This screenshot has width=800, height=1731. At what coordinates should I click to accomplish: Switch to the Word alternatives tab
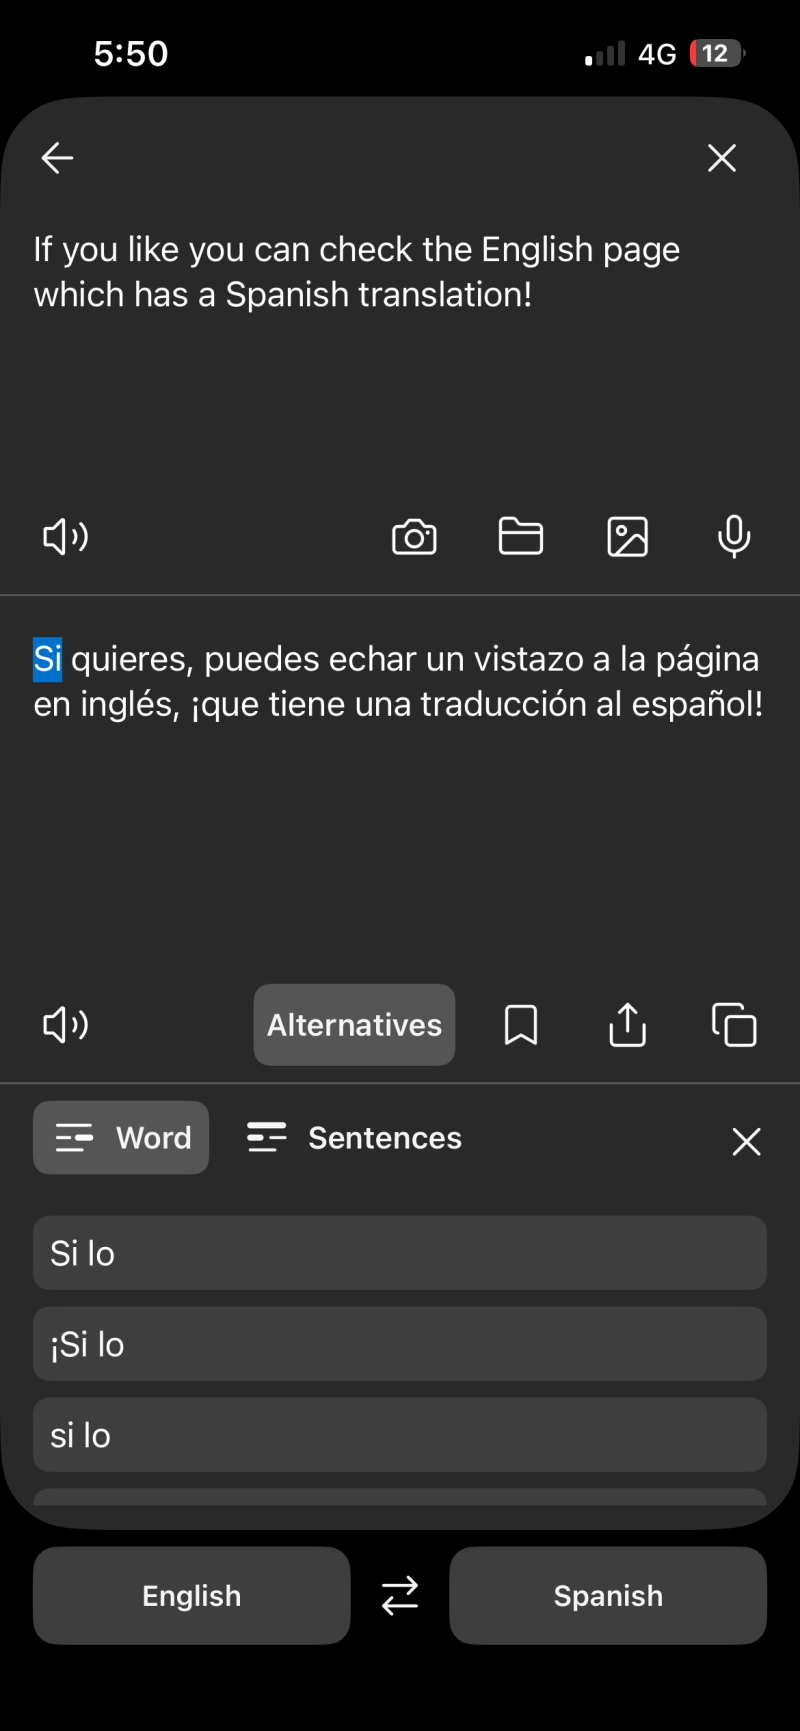pos(121,1138)
